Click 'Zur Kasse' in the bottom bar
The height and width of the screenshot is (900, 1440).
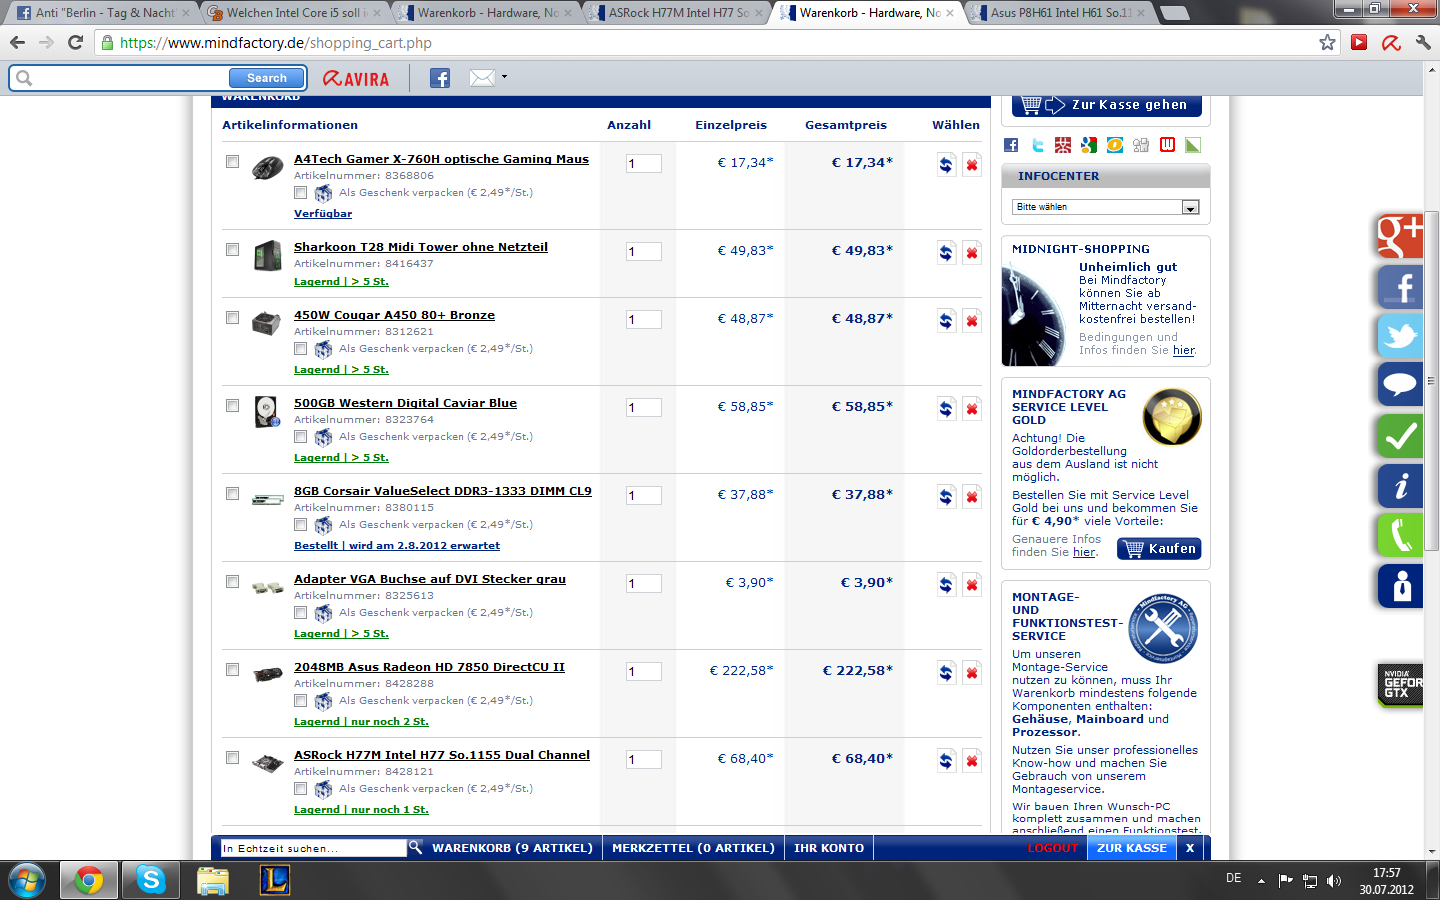coord(1131,848)
